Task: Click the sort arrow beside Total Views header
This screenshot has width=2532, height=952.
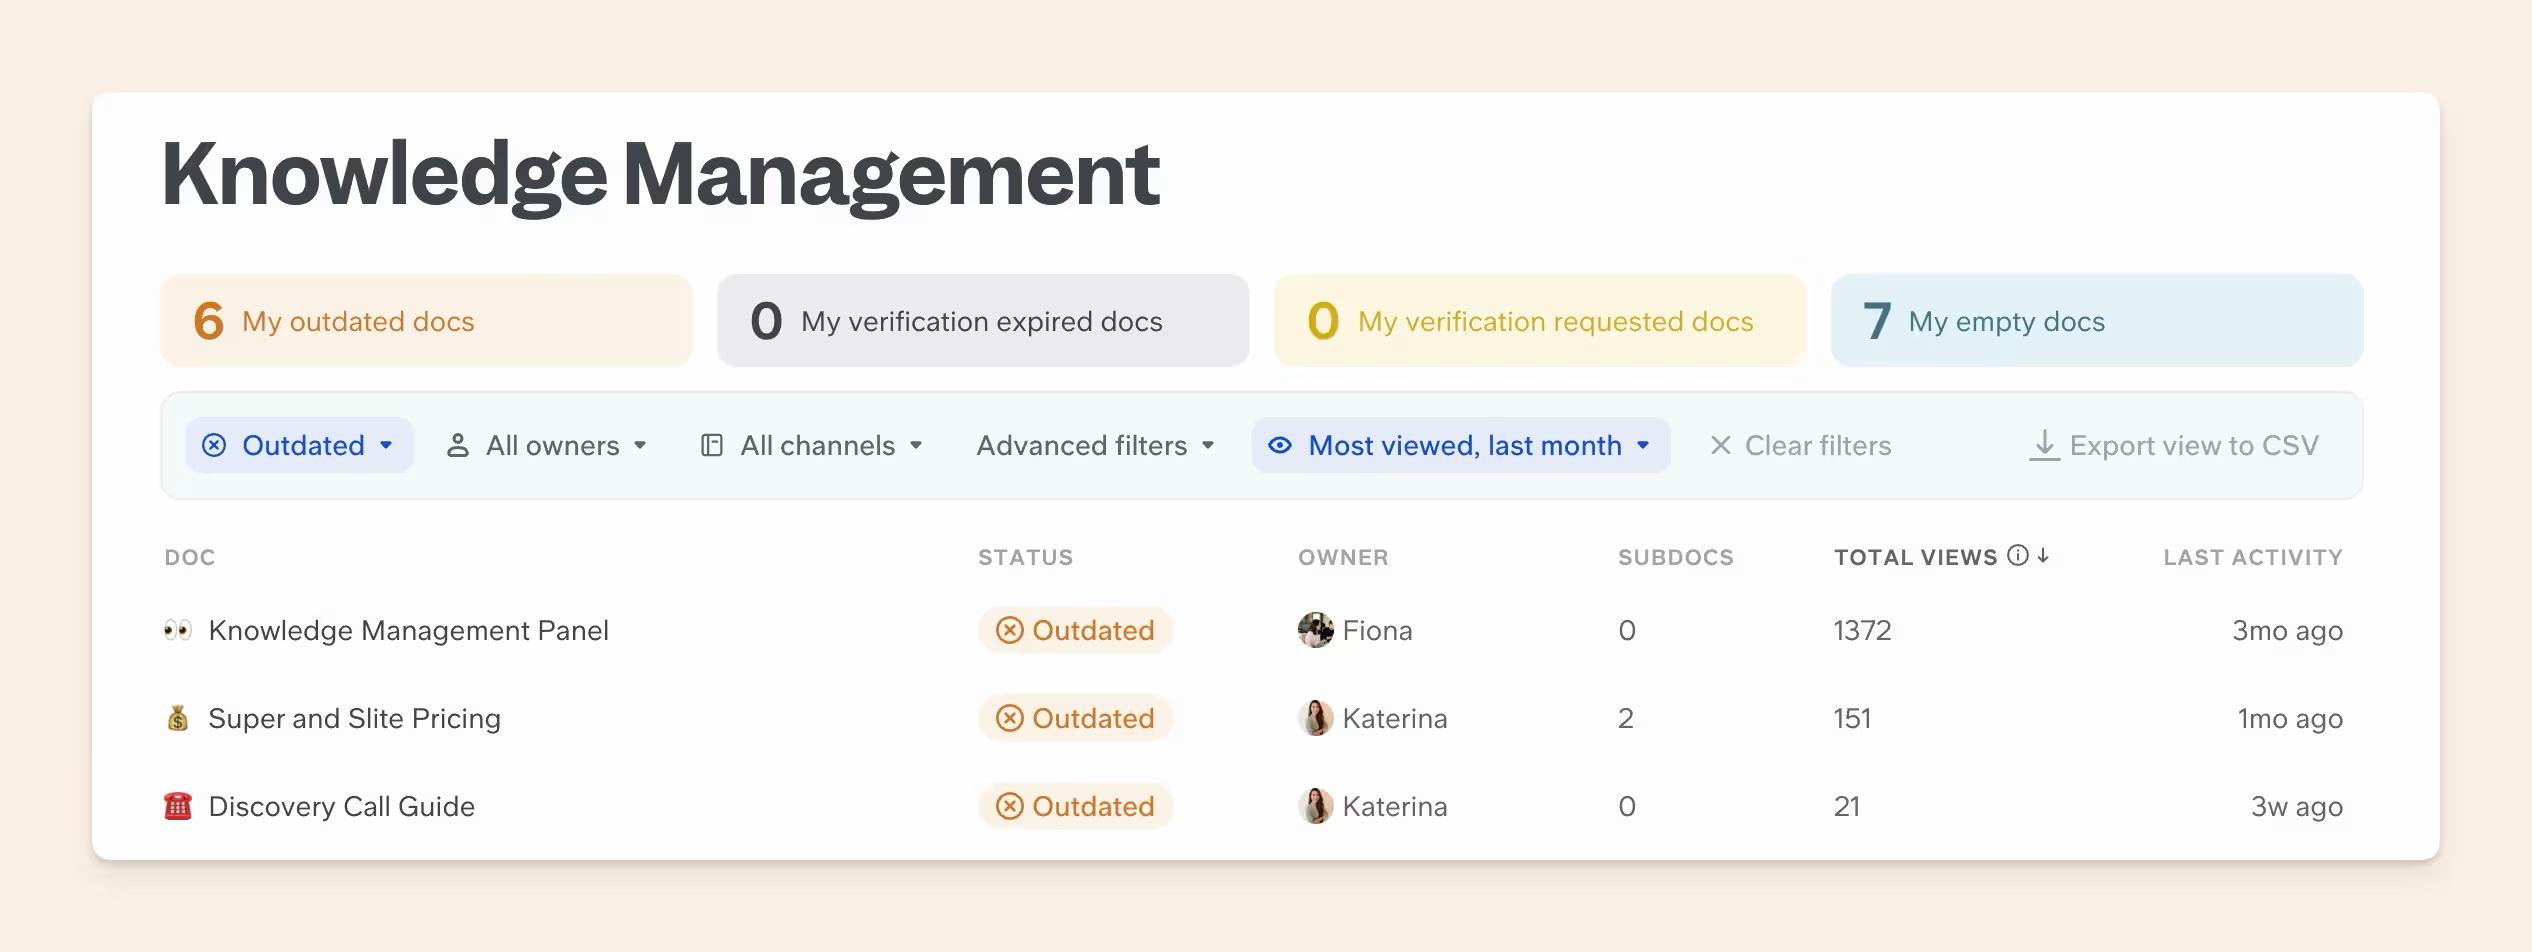Action: [2043, 555]
